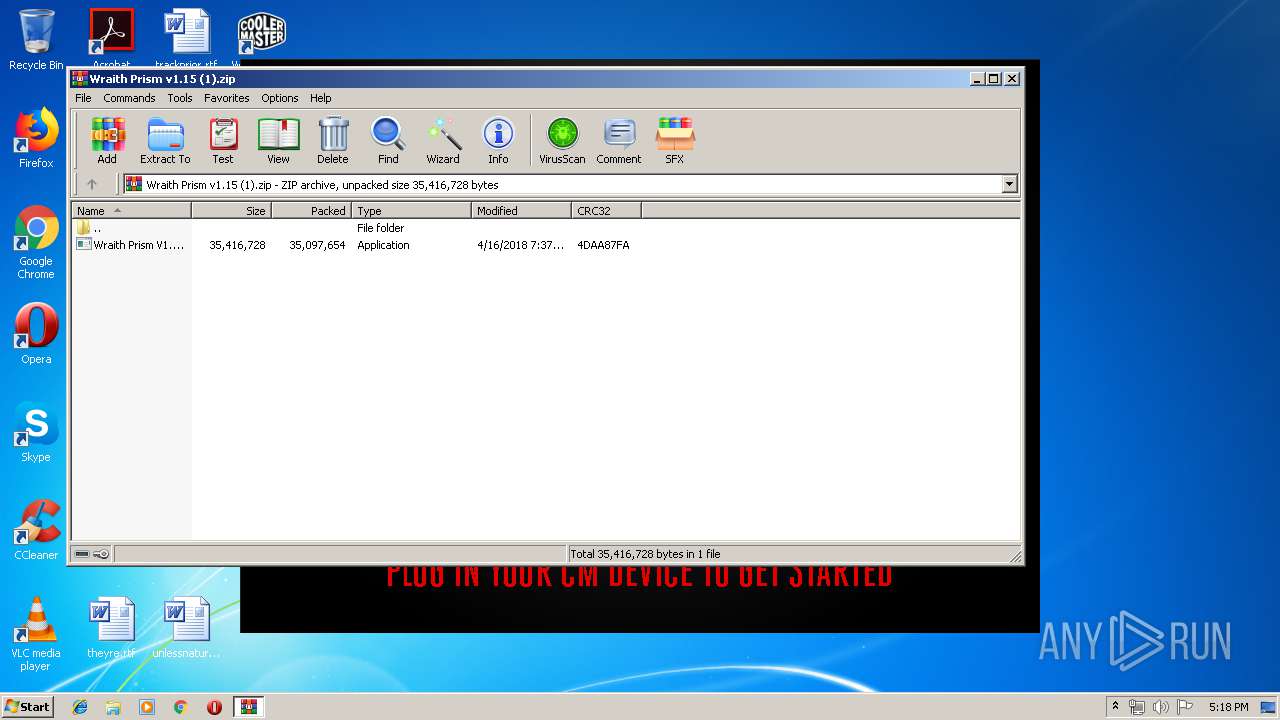Sort files by Type column header
The height and width of the screenshot is (720, 1280).
tap(411, 211)
